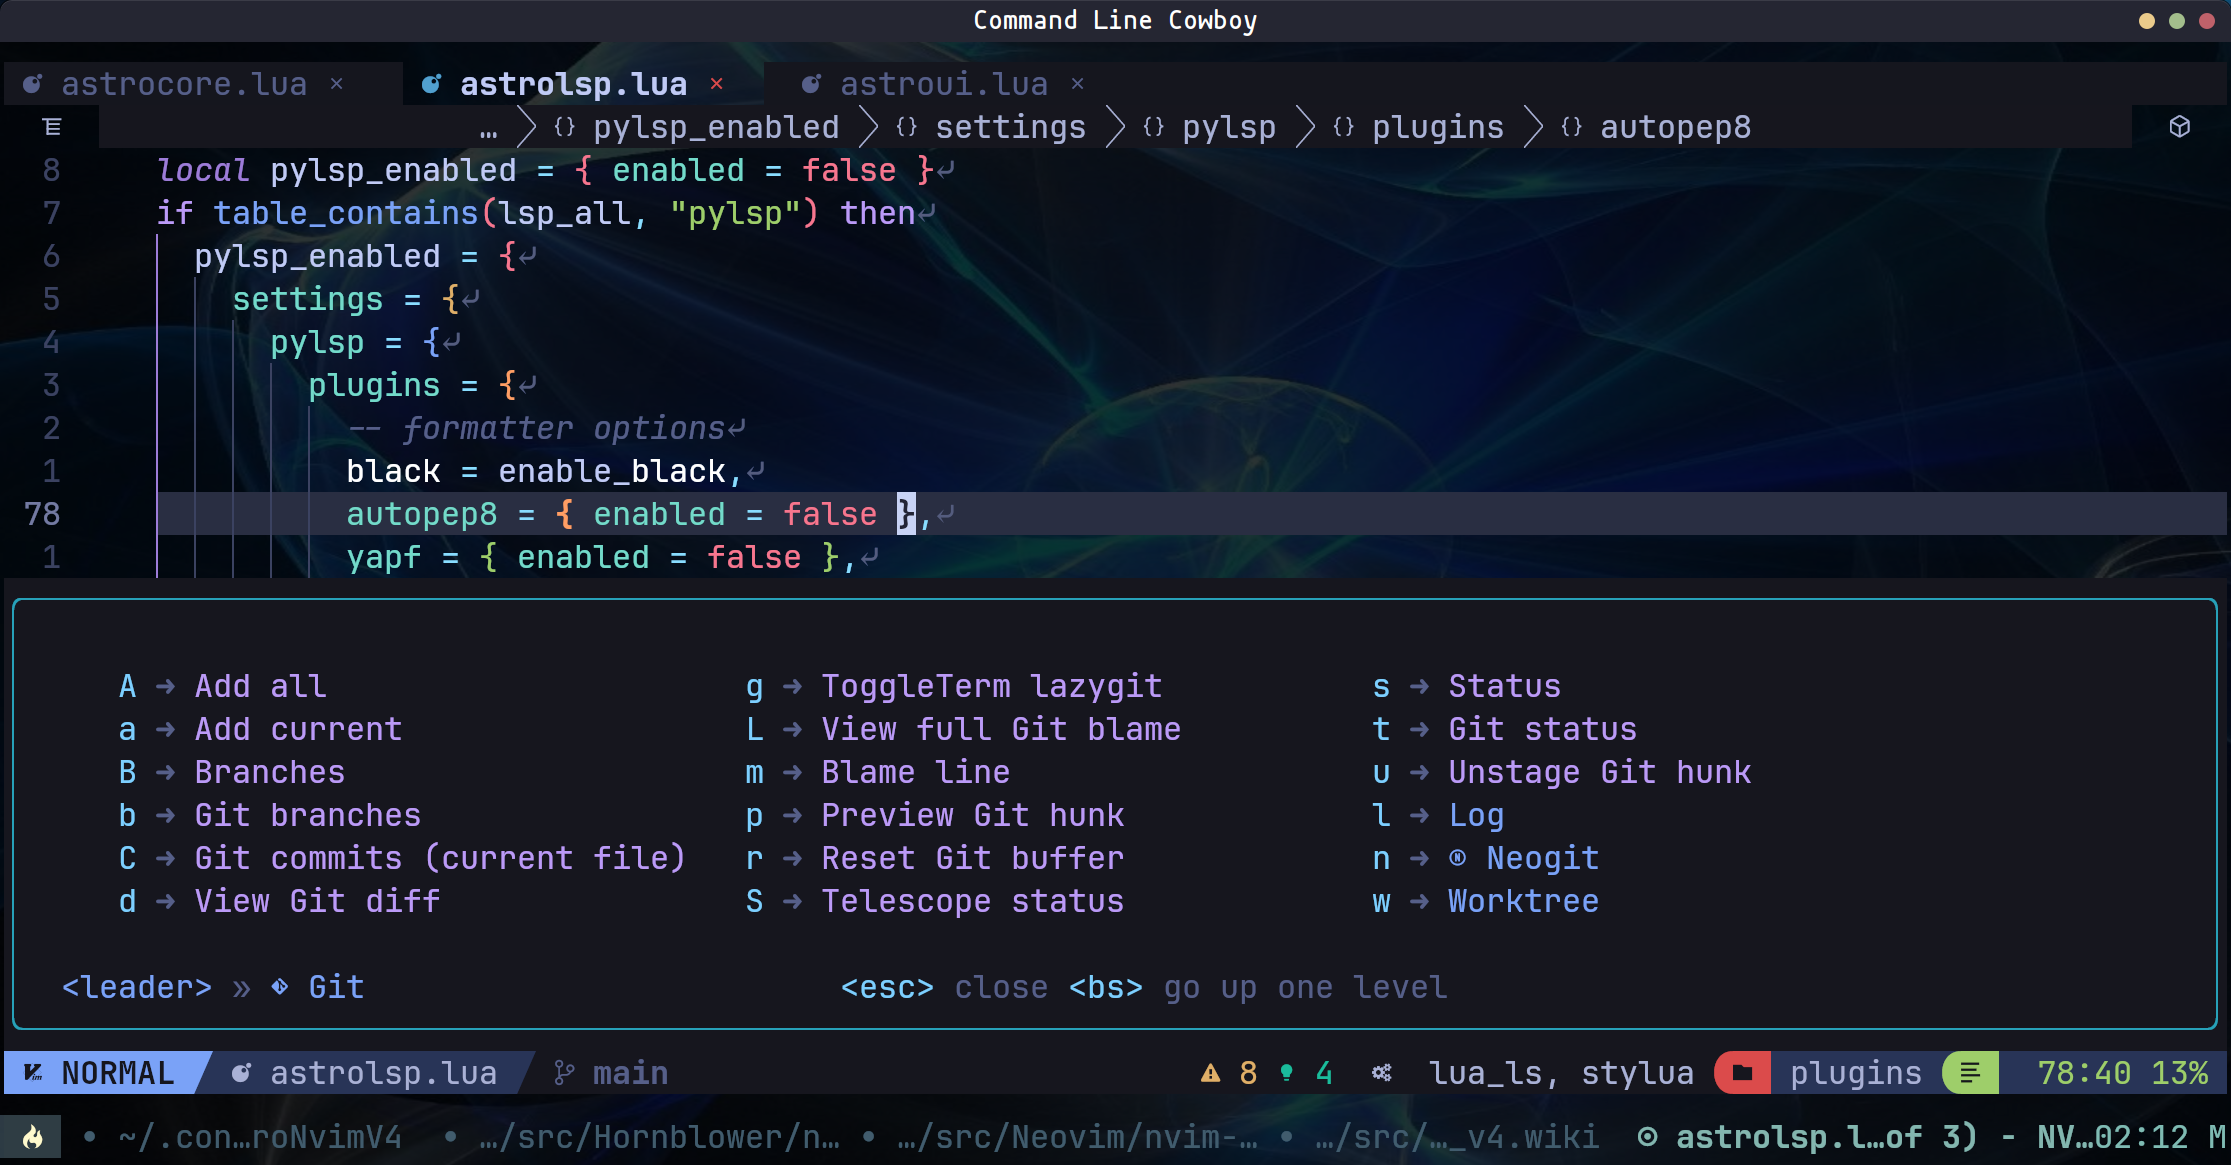Select ToggleTerm lazygit entry
Screen dimensions: 2231x1165
[x=990, y=686]
